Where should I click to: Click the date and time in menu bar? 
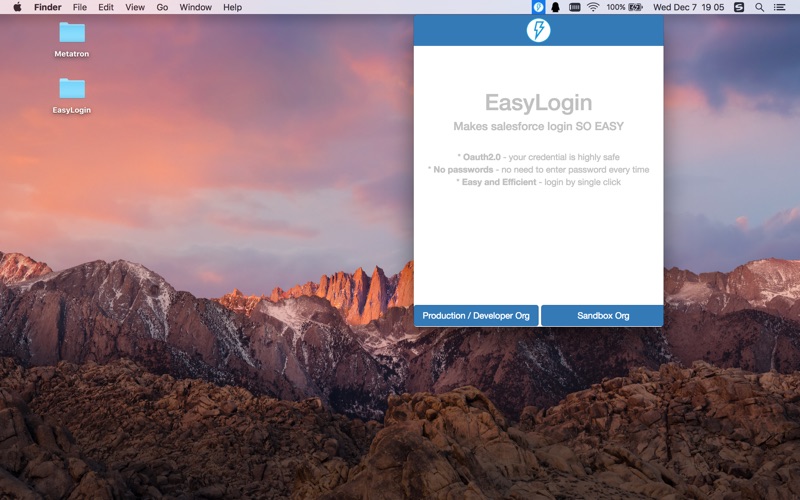(x=688, y=7)
